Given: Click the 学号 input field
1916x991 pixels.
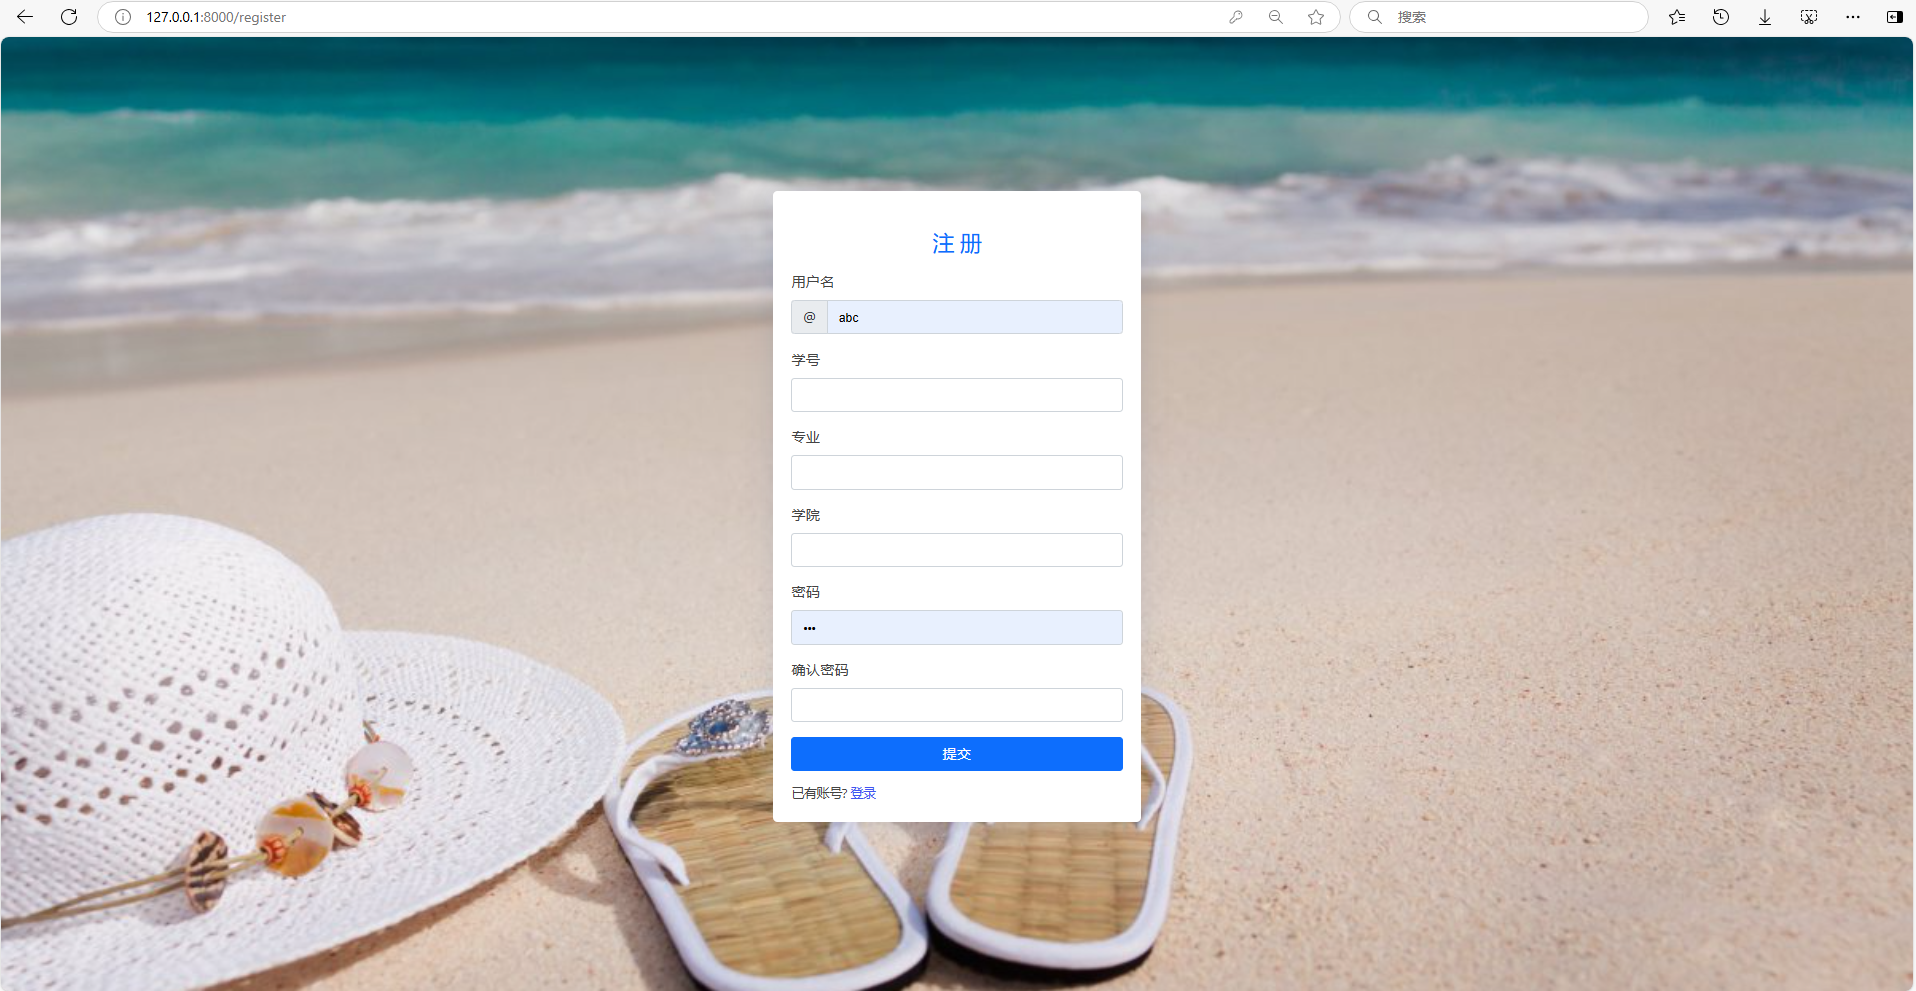Looking at the screenshot, I should click(957, 395).
